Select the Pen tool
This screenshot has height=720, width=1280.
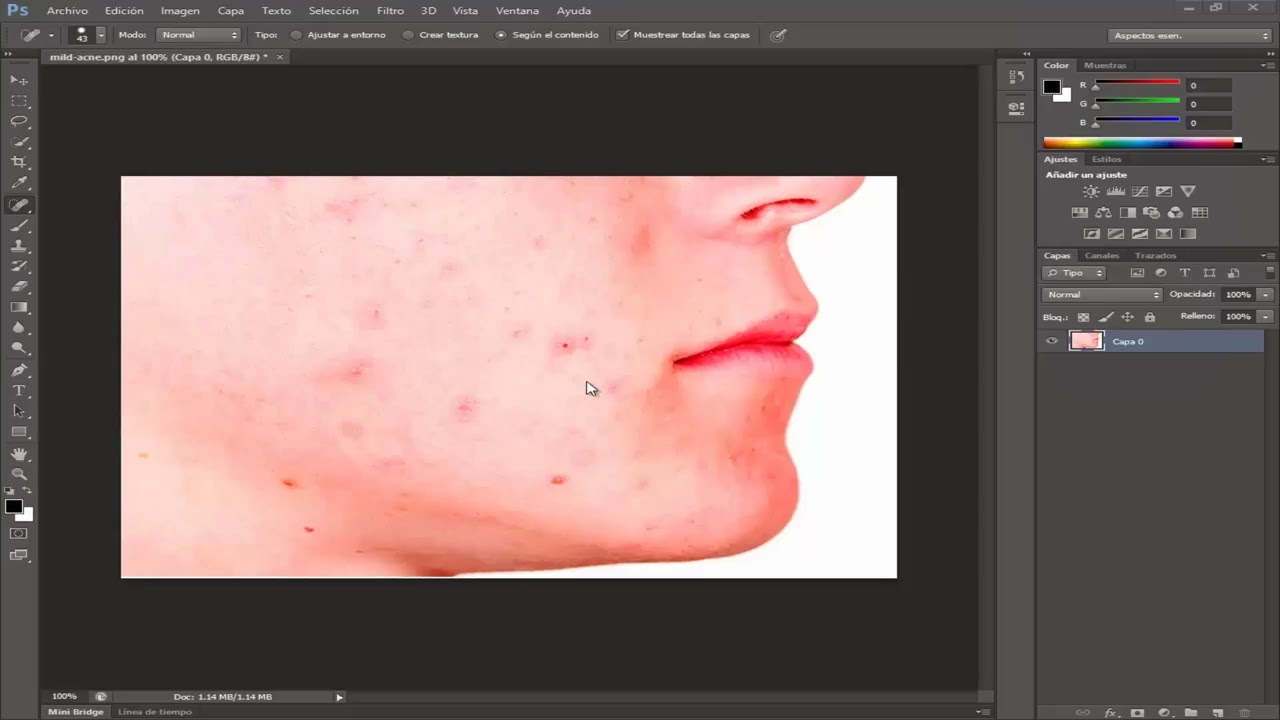tap(19, 370)
